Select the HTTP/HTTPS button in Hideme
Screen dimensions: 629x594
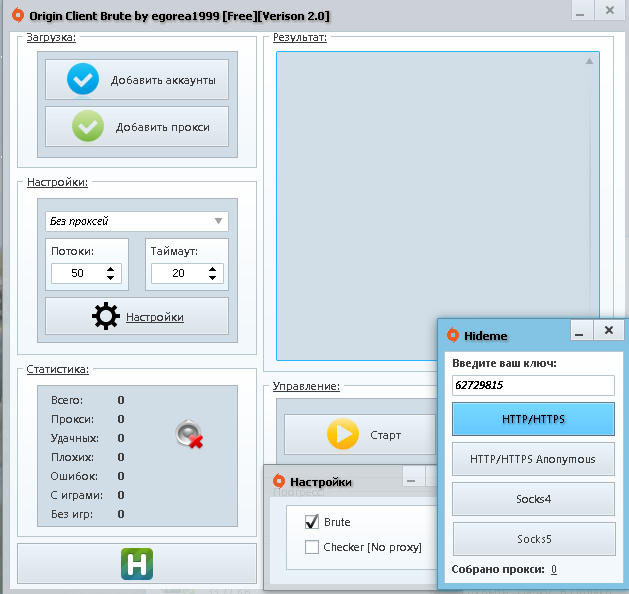(x=533, y=419)
